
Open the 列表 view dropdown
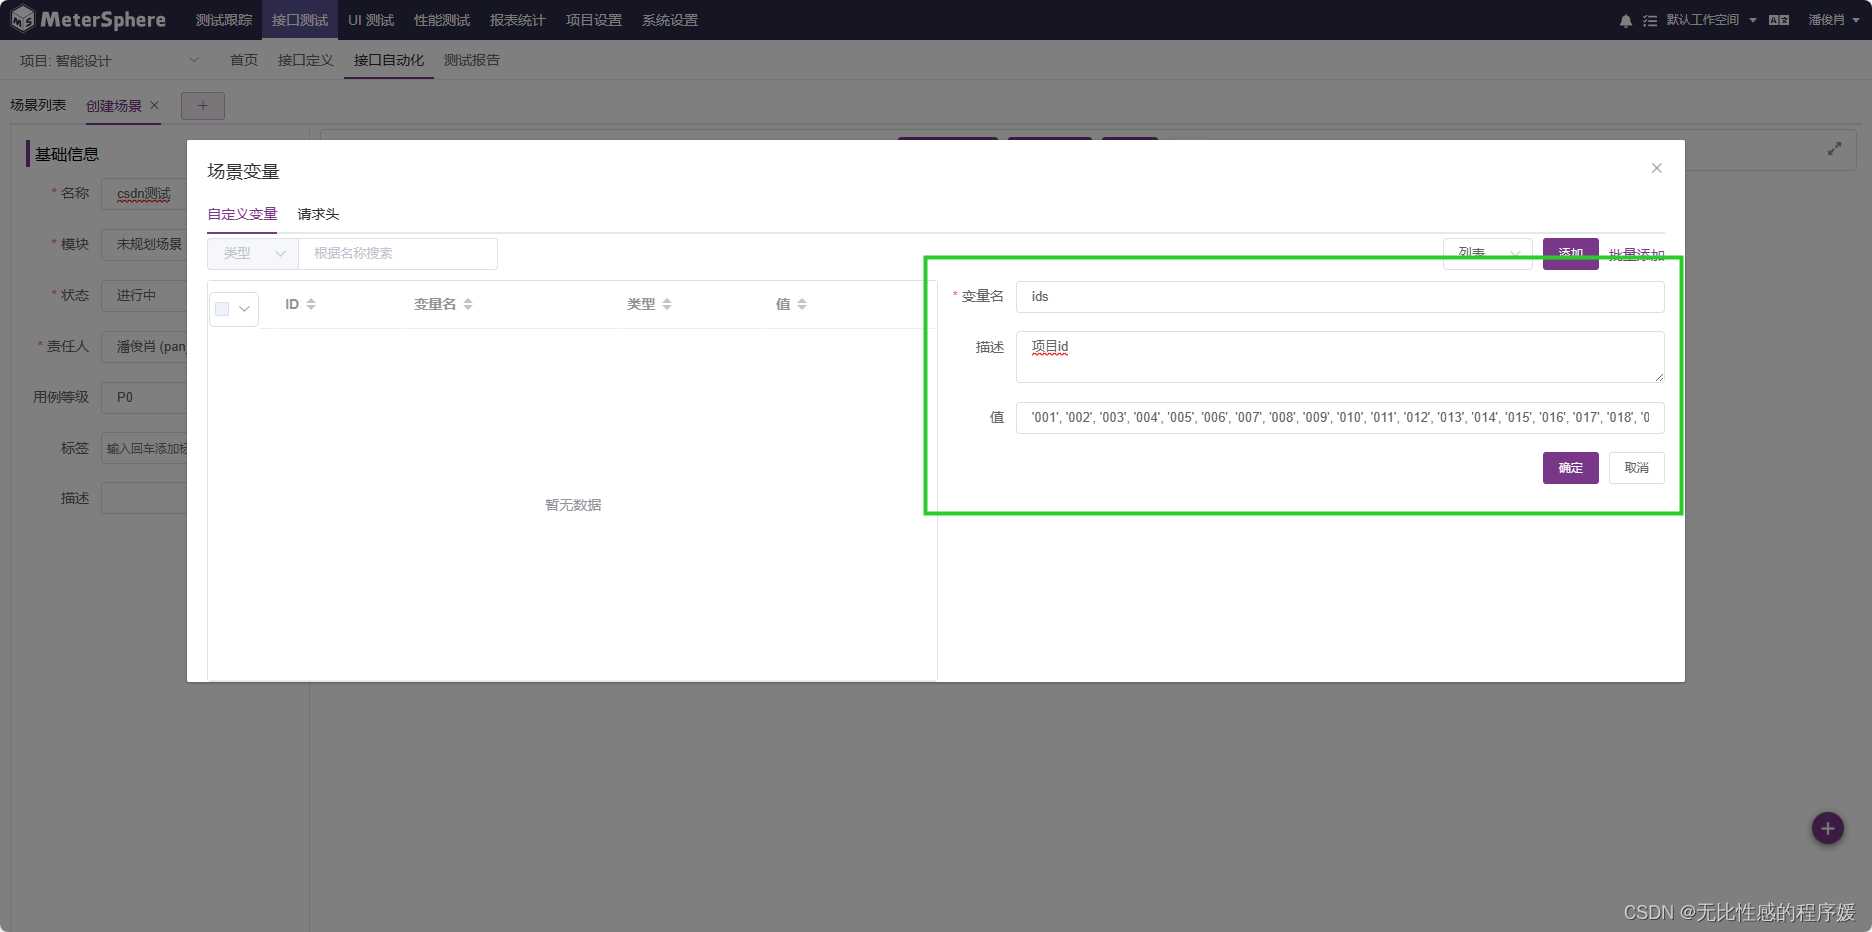(x=1487, y=254)
